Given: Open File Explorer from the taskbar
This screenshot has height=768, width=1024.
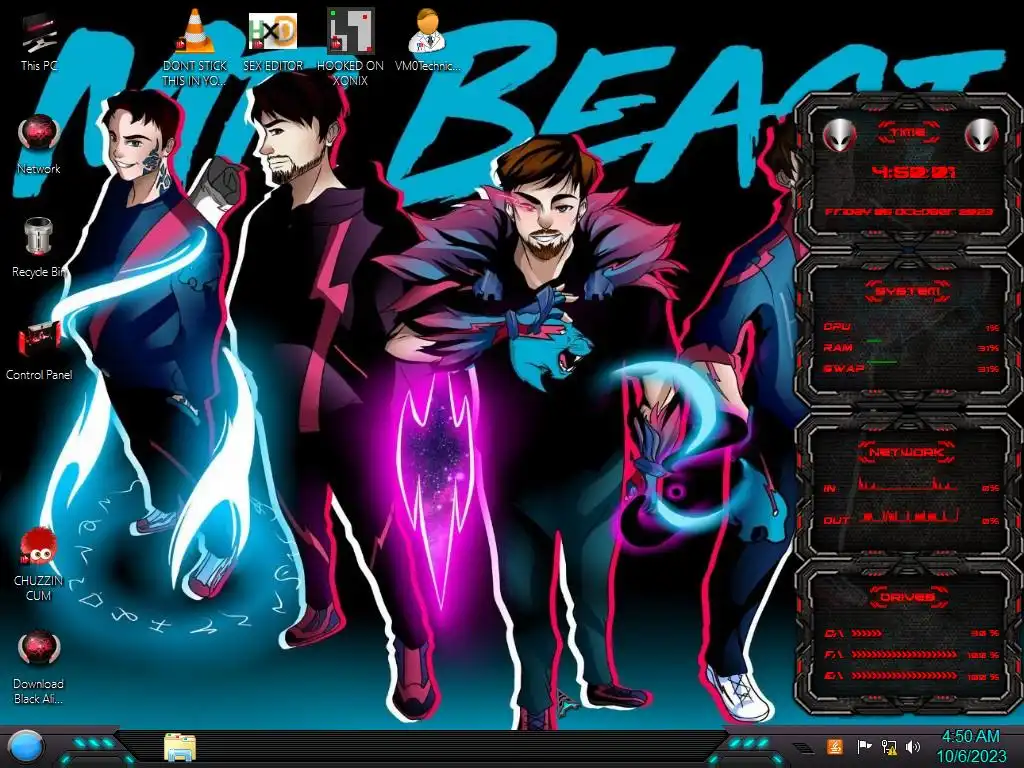Looking at the screenshot, I should (180, 747).
